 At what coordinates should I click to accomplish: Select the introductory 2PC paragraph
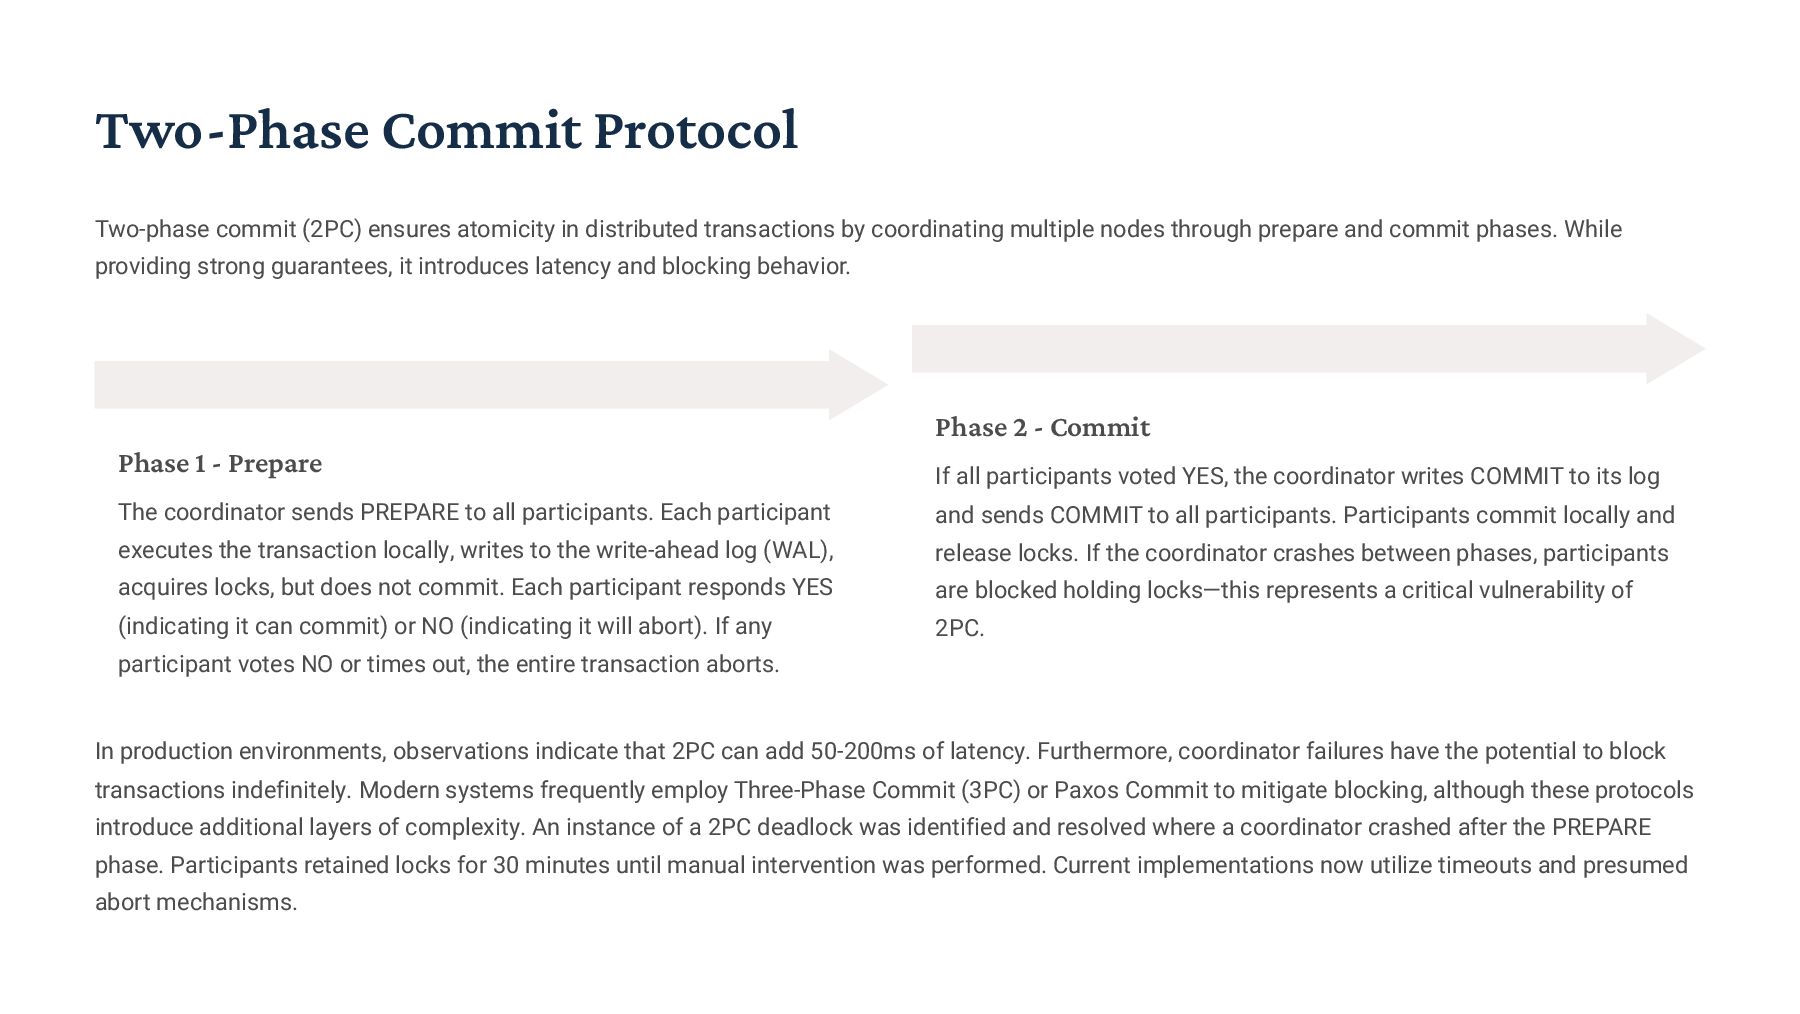[859, 247]
